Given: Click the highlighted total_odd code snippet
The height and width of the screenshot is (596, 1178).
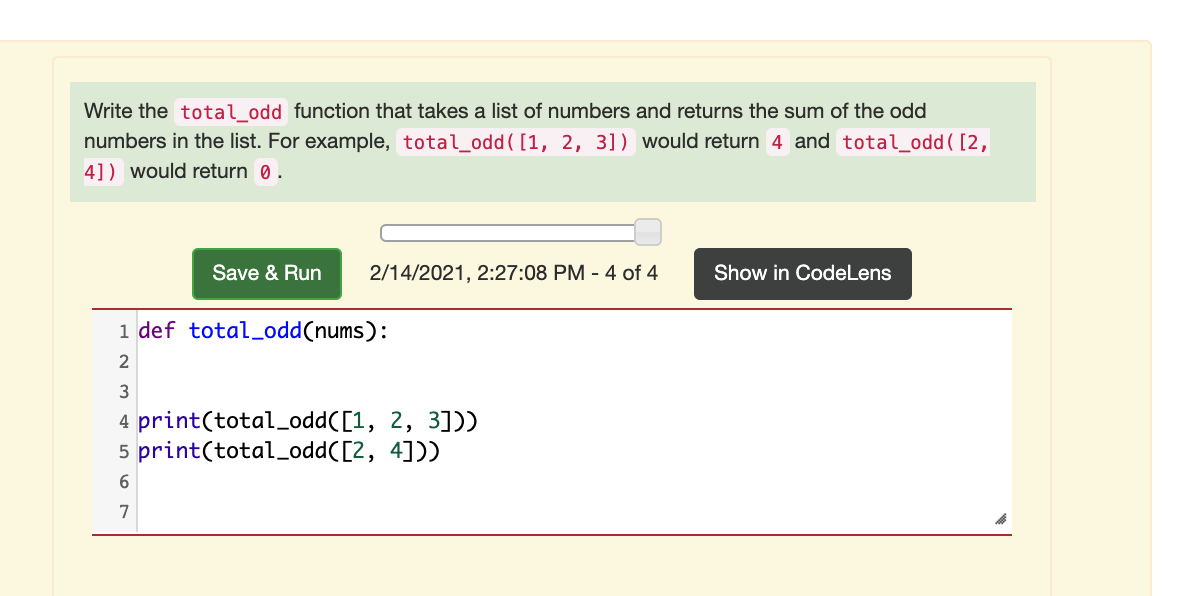Looking at the screenshot, I should click(230, 111).
